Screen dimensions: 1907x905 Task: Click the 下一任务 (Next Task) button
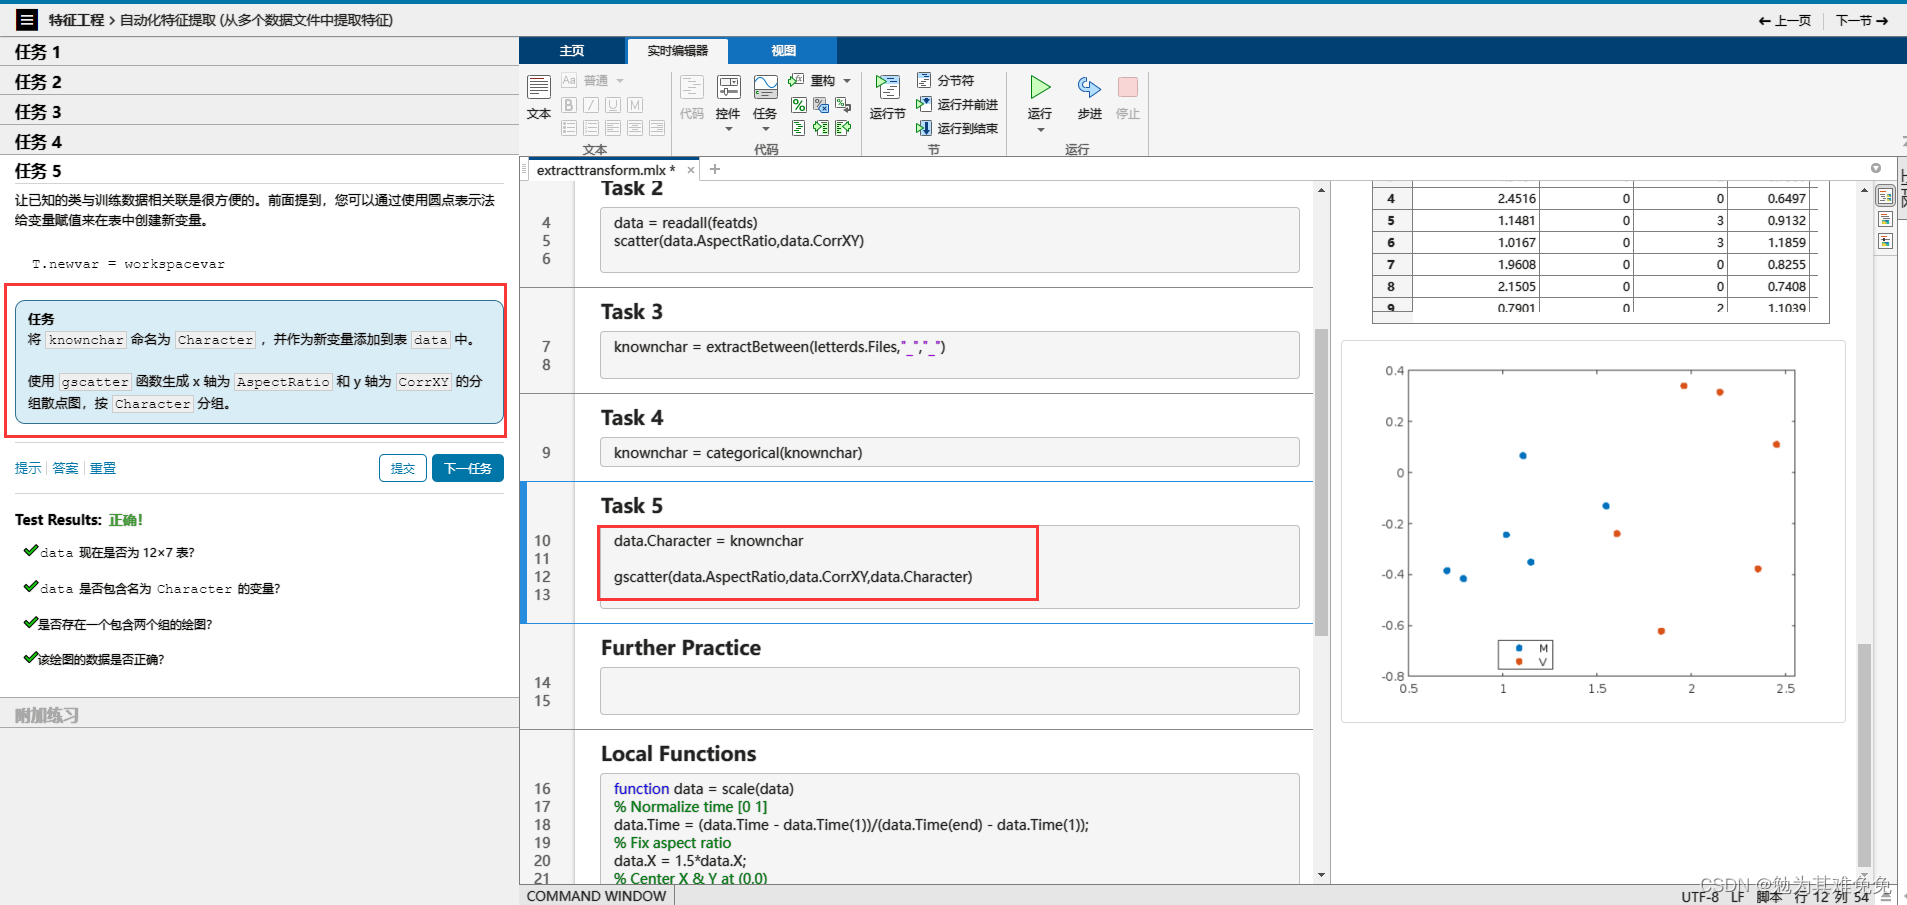click(468, 468)
